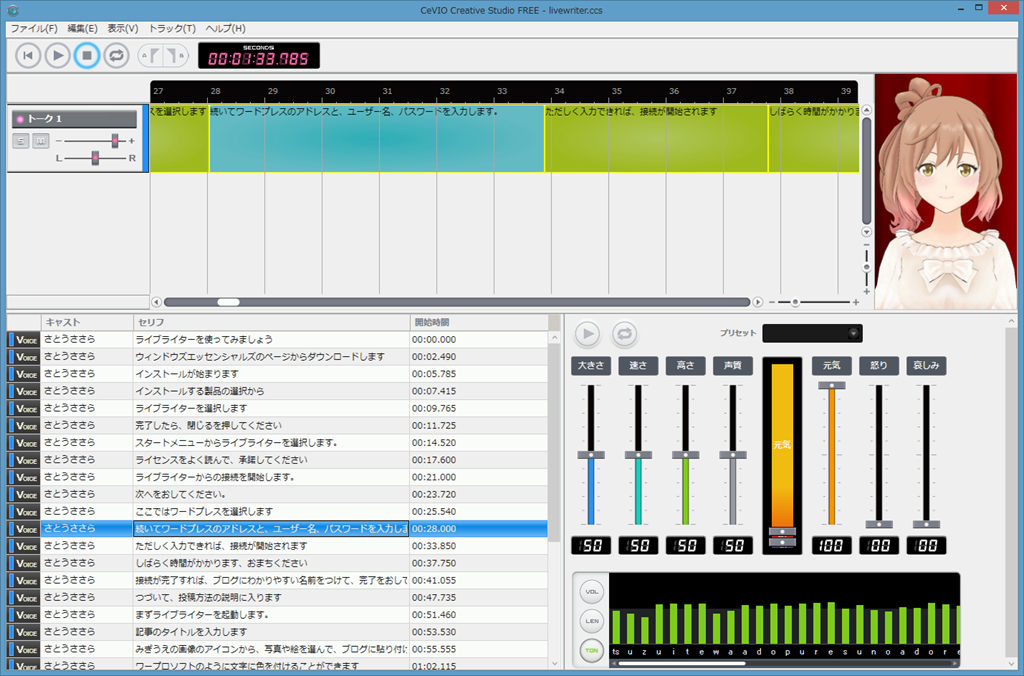Screen dimensions: 1024x676
Task: Click the 元気 emotion button
Action: click(831, 366)
